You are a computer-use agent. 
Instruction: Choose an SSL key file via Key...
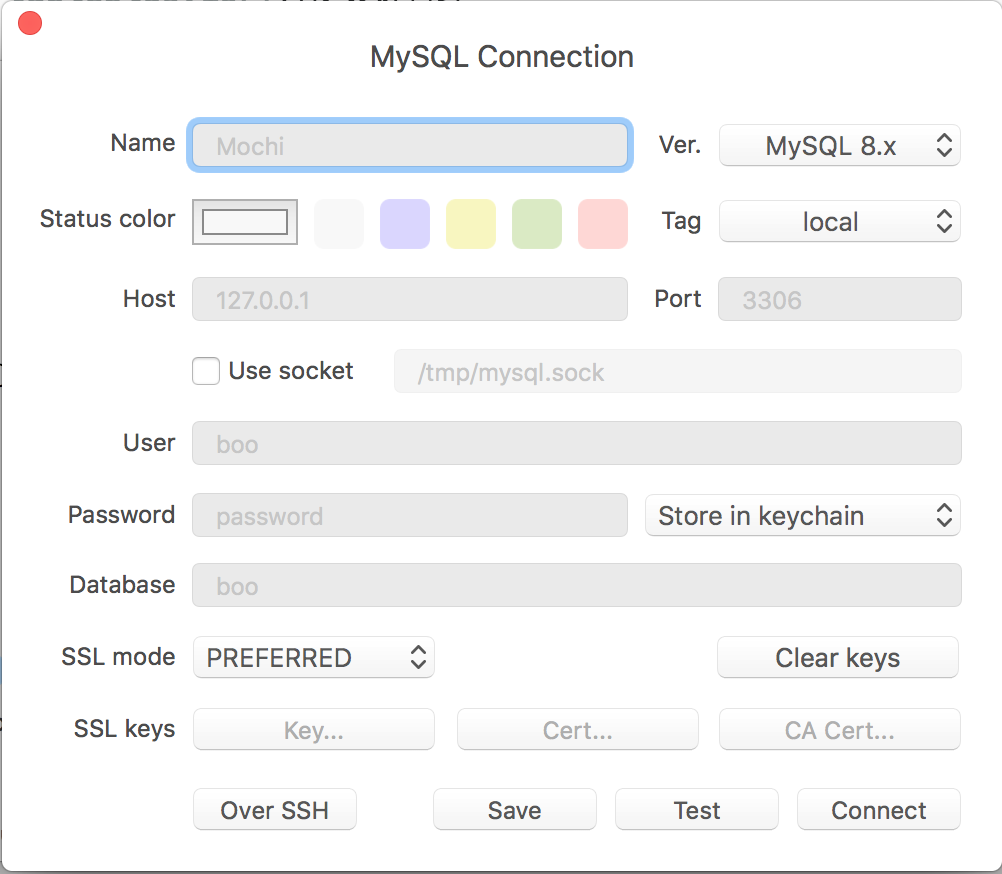(x=313, y=730)
